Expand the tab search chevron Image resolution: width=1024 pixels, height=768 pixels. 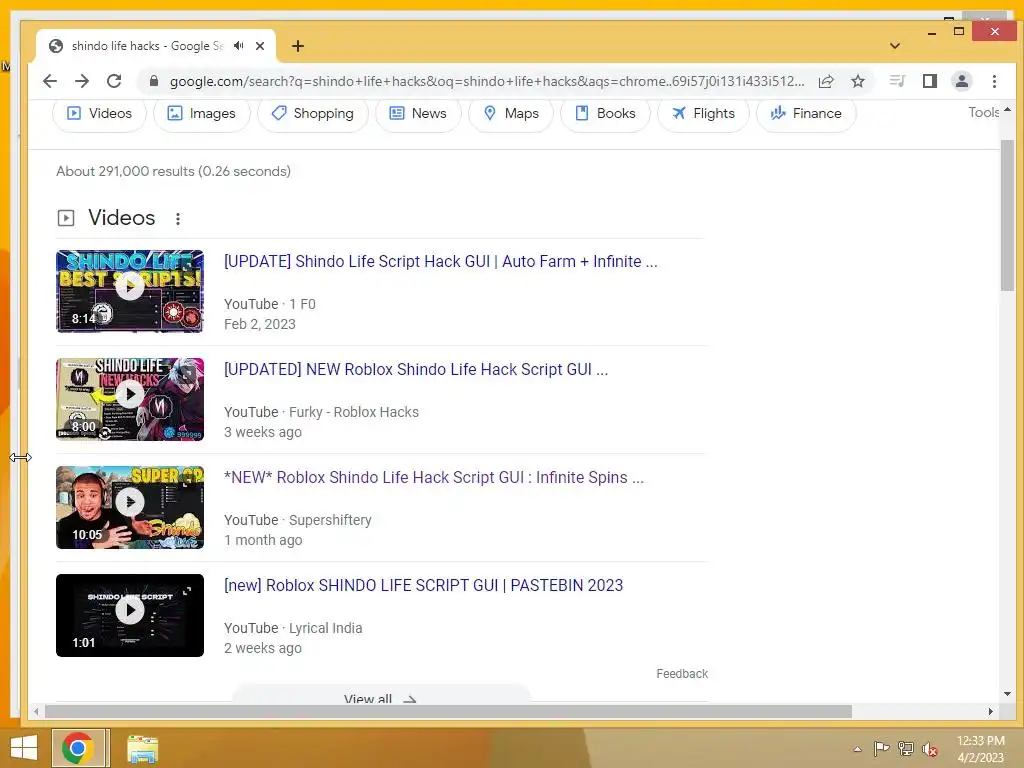[895, 46]
